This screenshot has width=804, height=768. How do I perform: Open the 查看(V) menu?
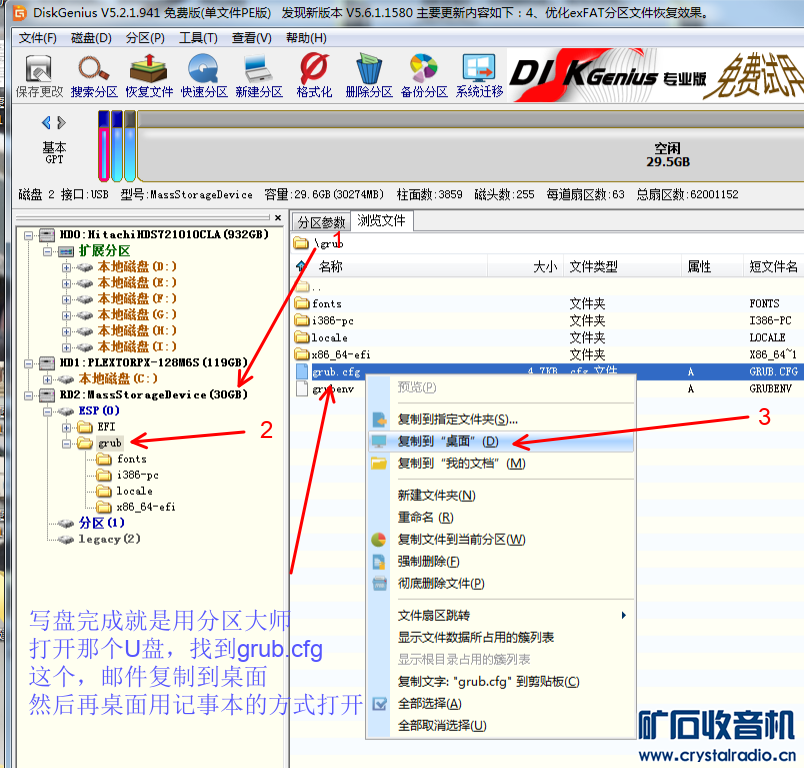point(251,38)
